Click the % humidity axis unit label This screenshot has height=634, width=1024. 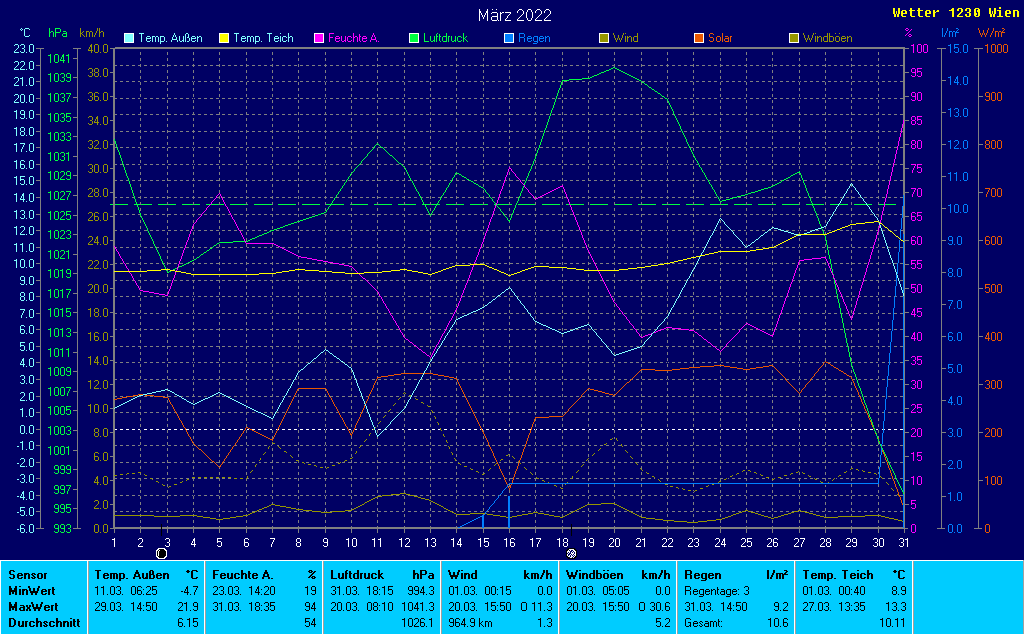tap(908, 33)
